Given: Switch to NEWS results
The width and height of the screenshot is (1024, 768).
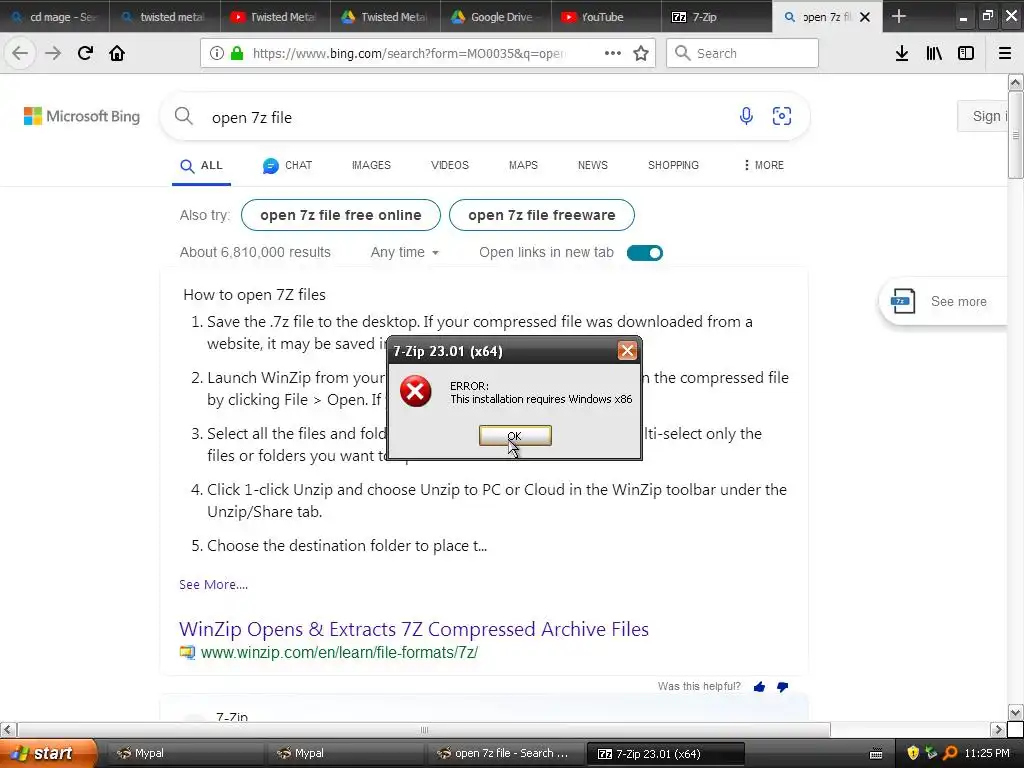Looking at the screenshot, I should tap(592, 165).
